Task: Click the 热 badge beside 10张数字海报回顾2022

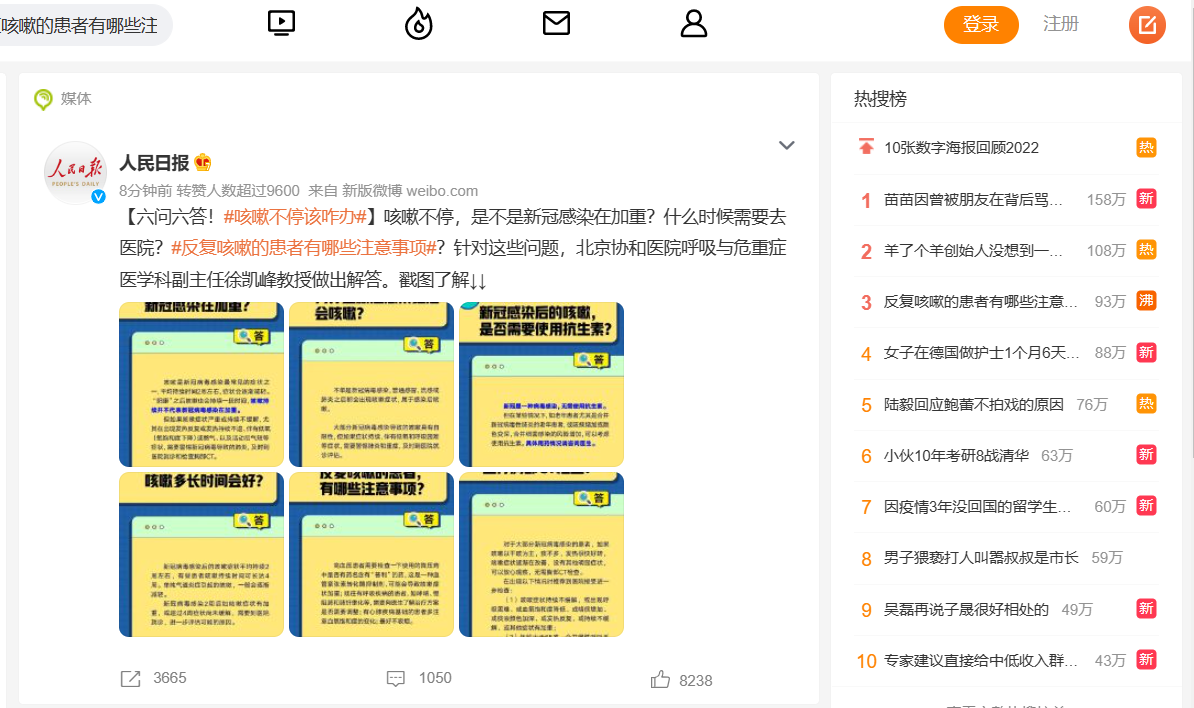Action: (1146, 148)
